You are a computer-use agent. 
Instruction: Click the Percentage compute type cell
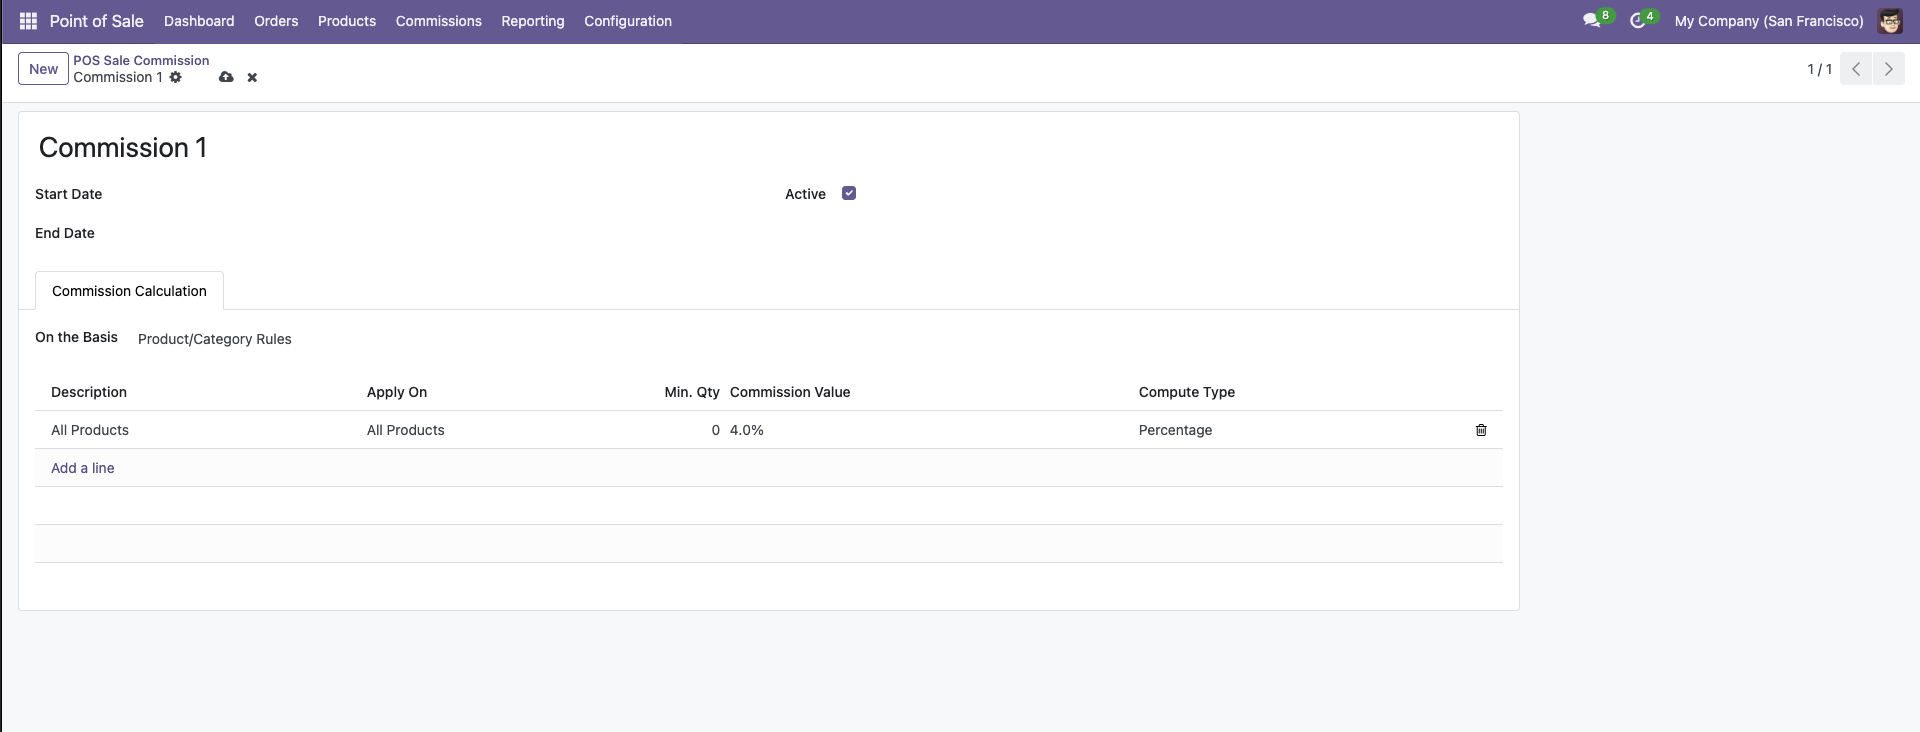(1297, 430)
